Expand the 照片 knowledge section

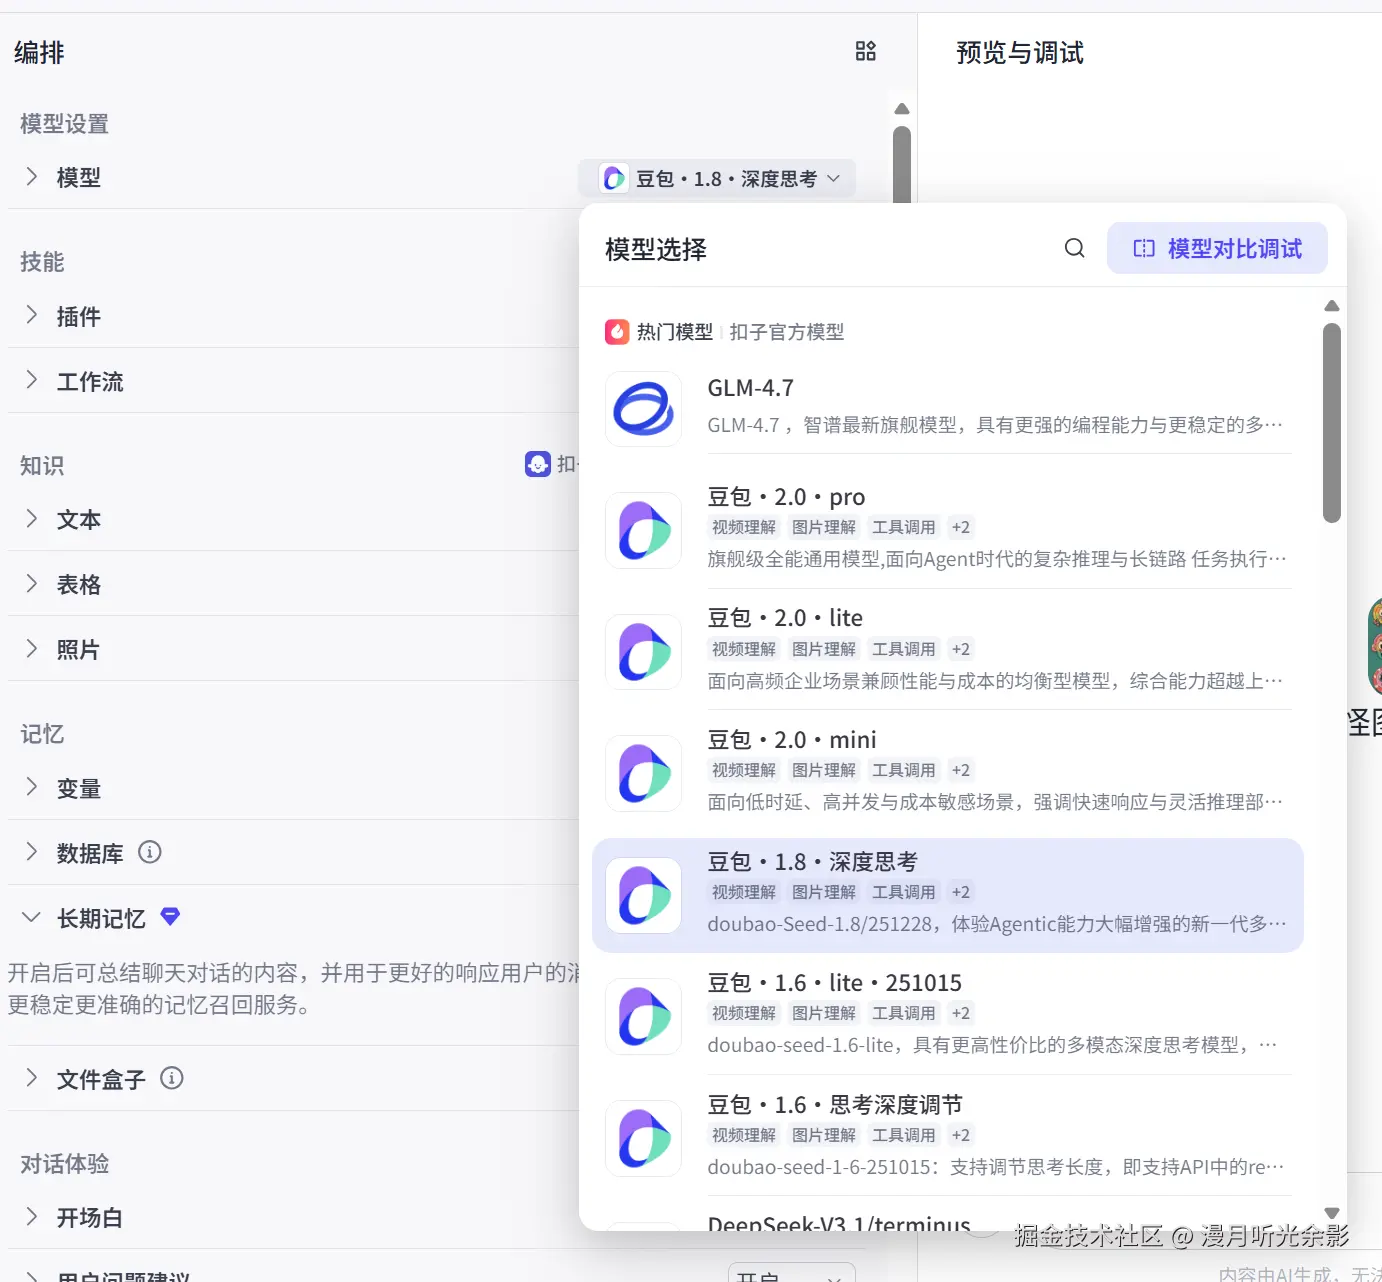tap(32, 648)
